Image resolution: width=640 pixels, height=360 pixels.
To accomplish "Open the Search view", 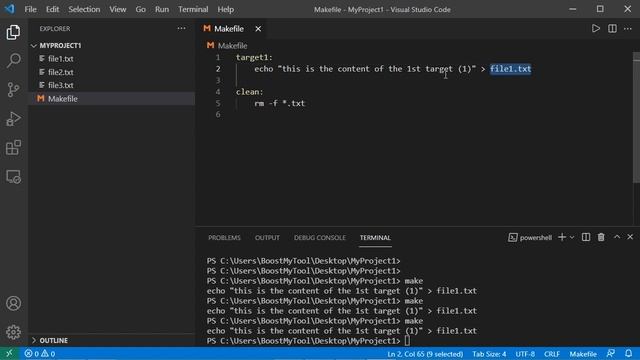I will (13, 61).
